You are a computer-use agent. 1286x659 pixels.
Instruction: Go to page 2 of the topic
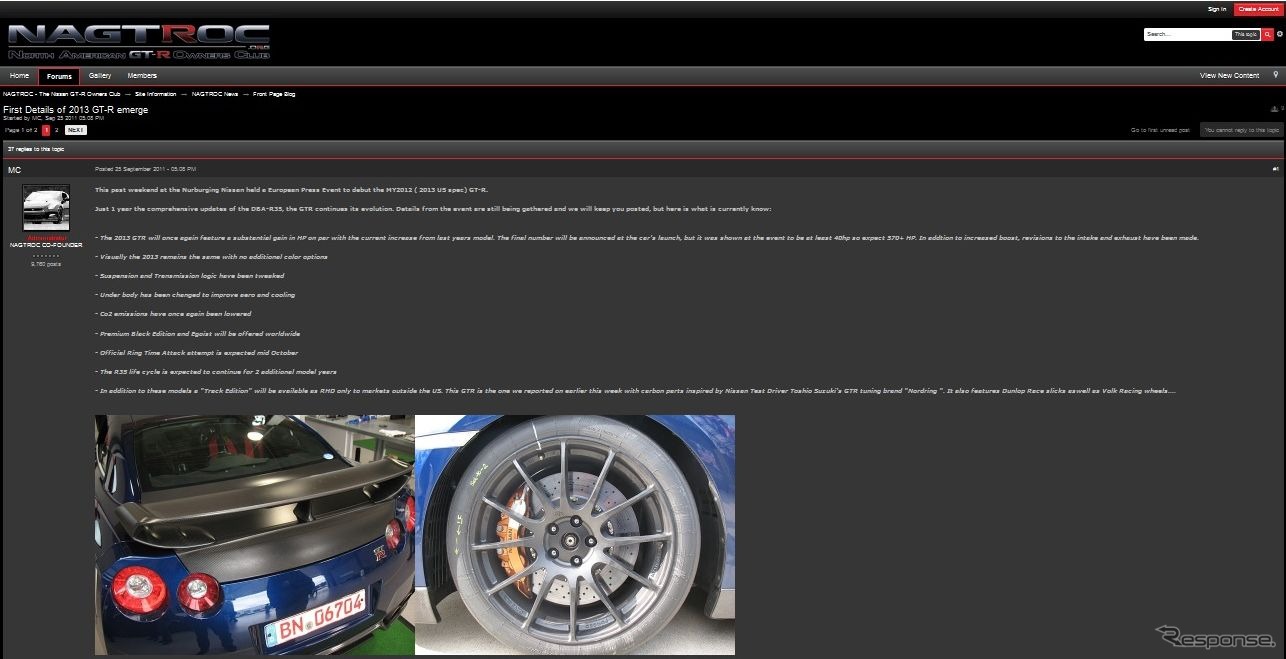point(56,130)
